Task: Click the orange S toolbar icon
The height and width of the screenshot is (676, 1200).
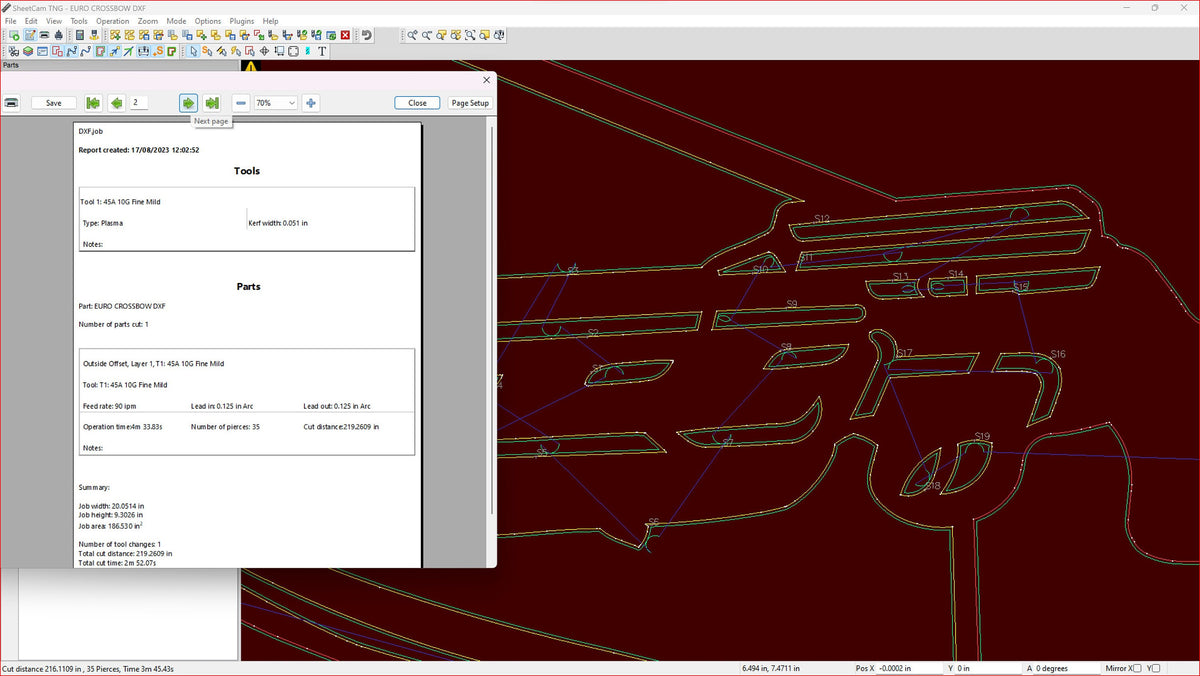Action: coord(158,51)
